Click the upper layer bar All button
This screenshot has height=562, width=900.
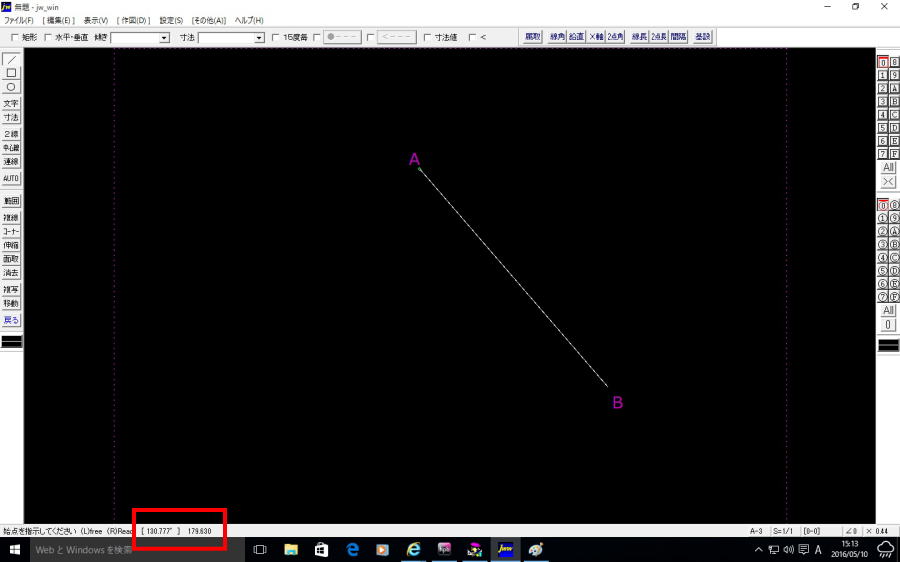click(x=889, y=168)
